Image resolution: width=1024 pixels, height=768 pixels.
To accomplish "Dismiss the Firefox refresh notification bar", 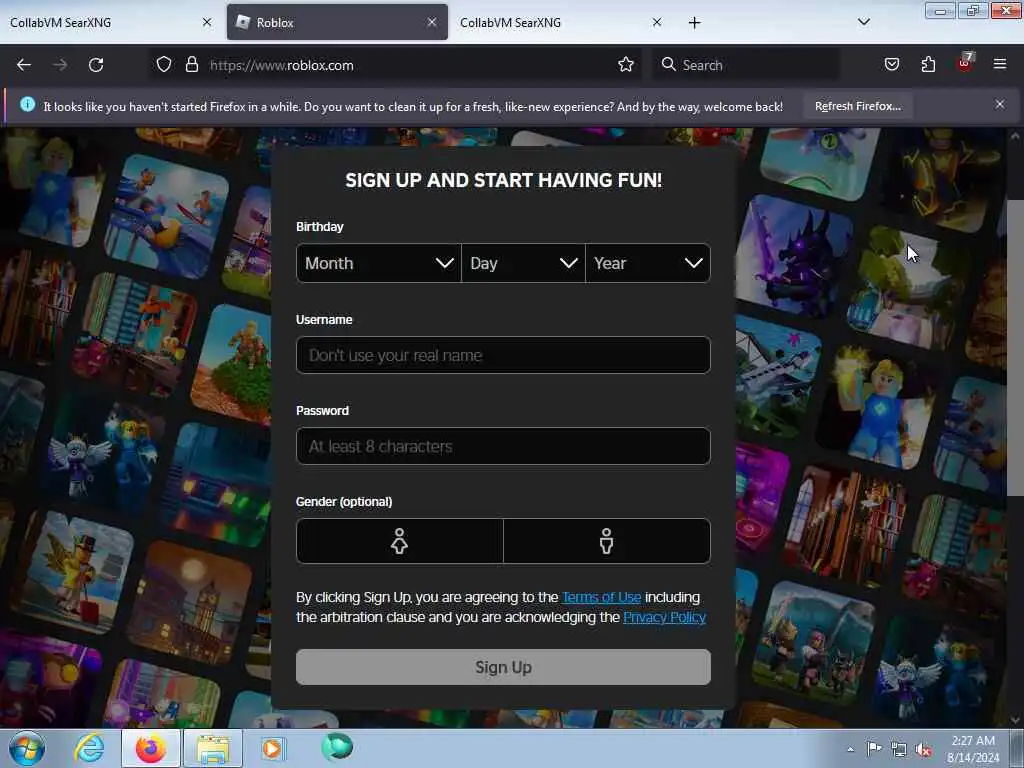I will [x=999, y=104].
